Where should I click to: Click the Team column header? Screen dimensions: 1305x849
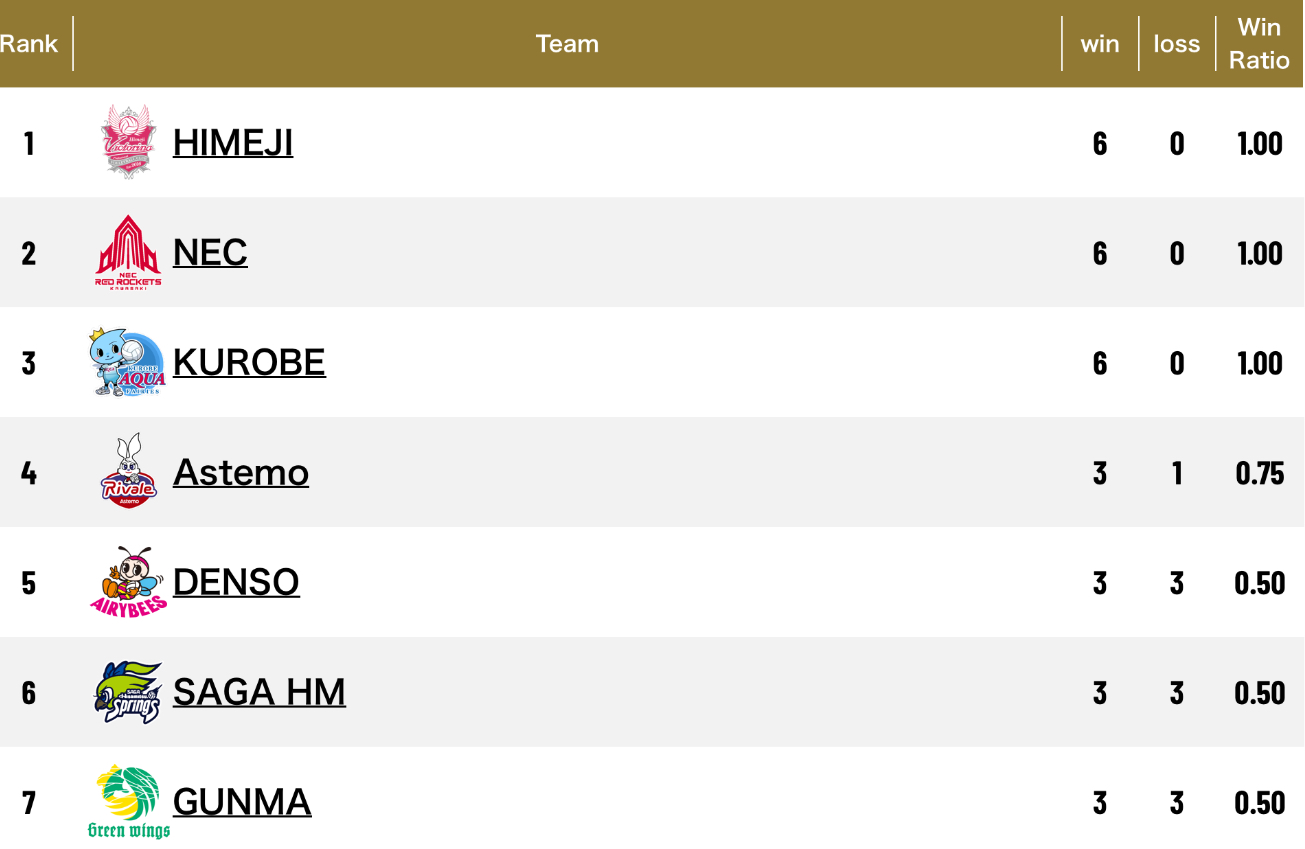(567, 44)
